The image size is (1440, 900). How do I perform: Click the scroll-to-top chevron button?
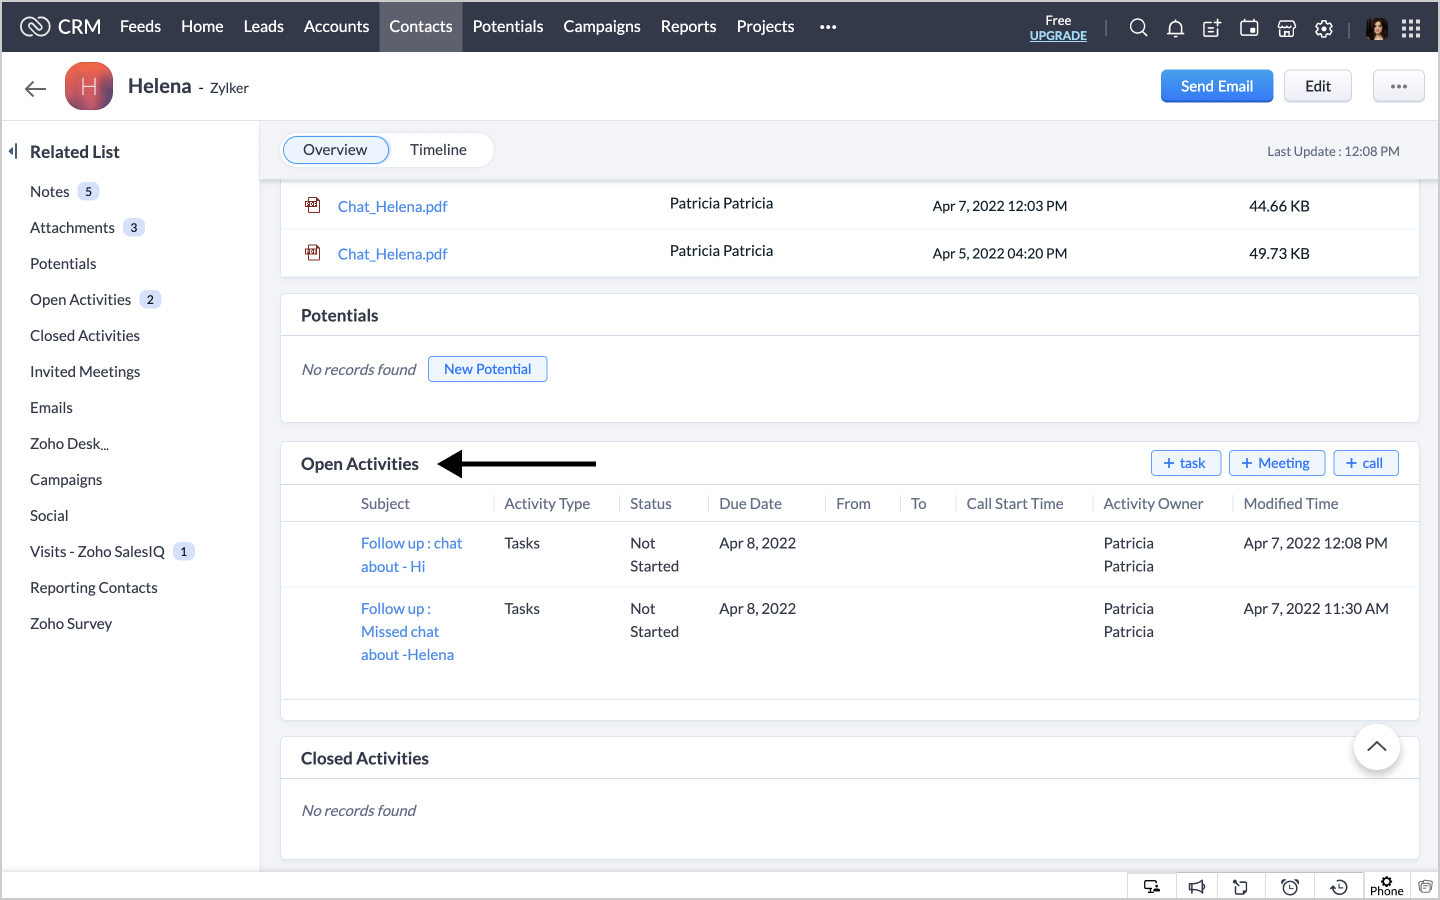point(1376,747)
